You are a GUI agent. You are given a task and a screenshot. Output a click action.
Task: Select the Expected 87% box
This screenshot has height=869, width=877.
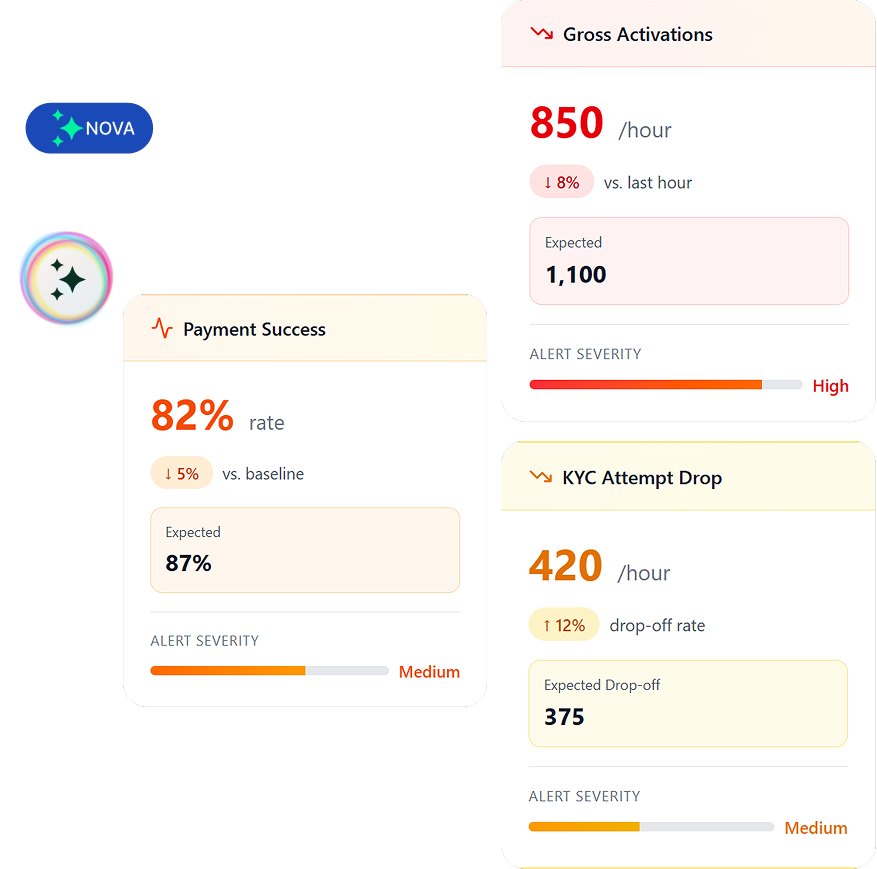click(x=305, y=550)
